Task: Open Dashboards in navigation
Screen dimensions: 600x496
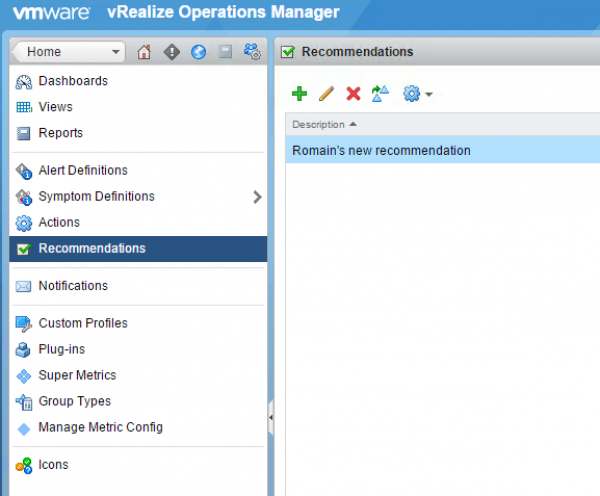Action: [x=73, y=81]
